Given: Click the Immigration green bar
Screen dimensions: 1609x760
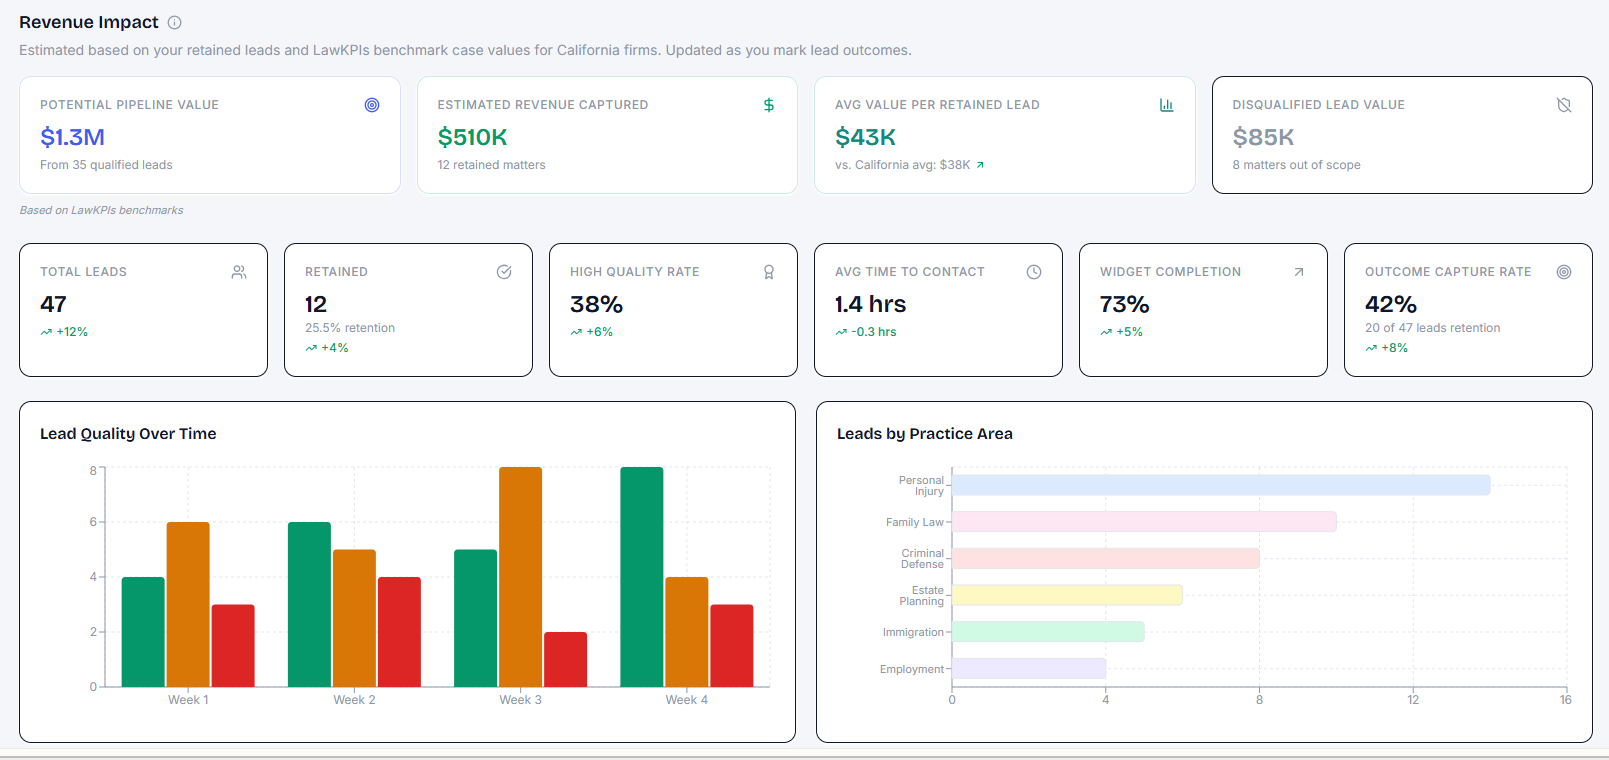Looking at the screenshot, I should coord(1048,632).
